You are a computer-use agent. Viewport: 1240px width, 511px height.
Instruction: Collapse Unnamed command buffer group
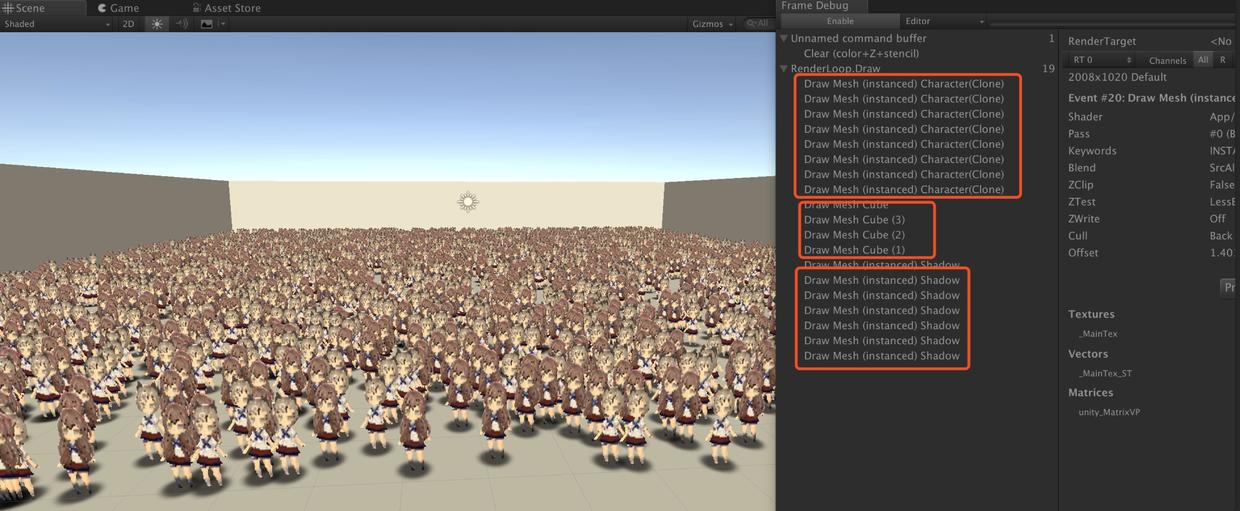(x=784, y=39)
